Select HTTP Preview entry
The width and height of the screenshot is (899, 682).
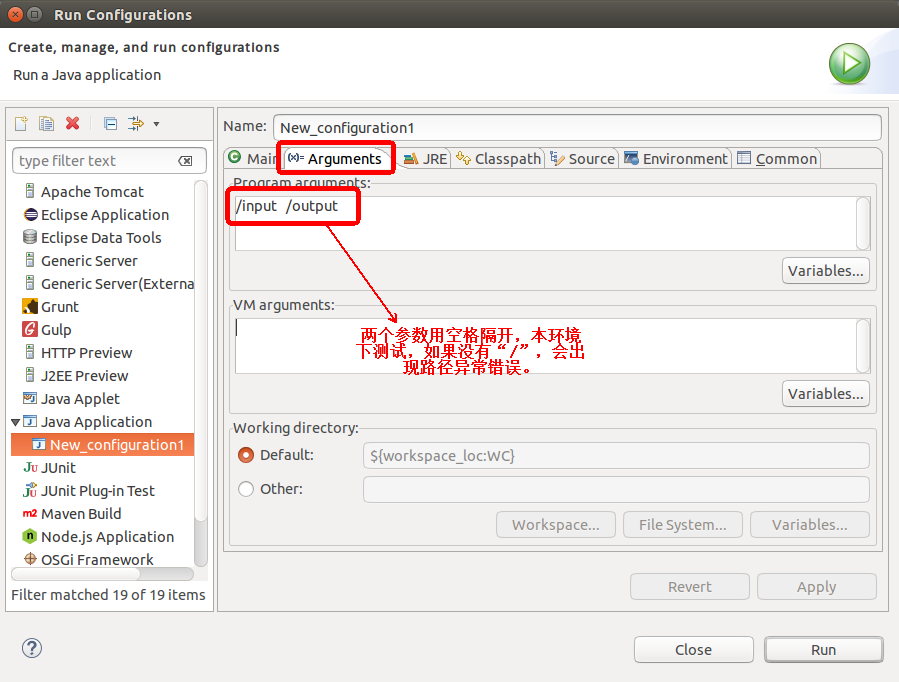86,352
